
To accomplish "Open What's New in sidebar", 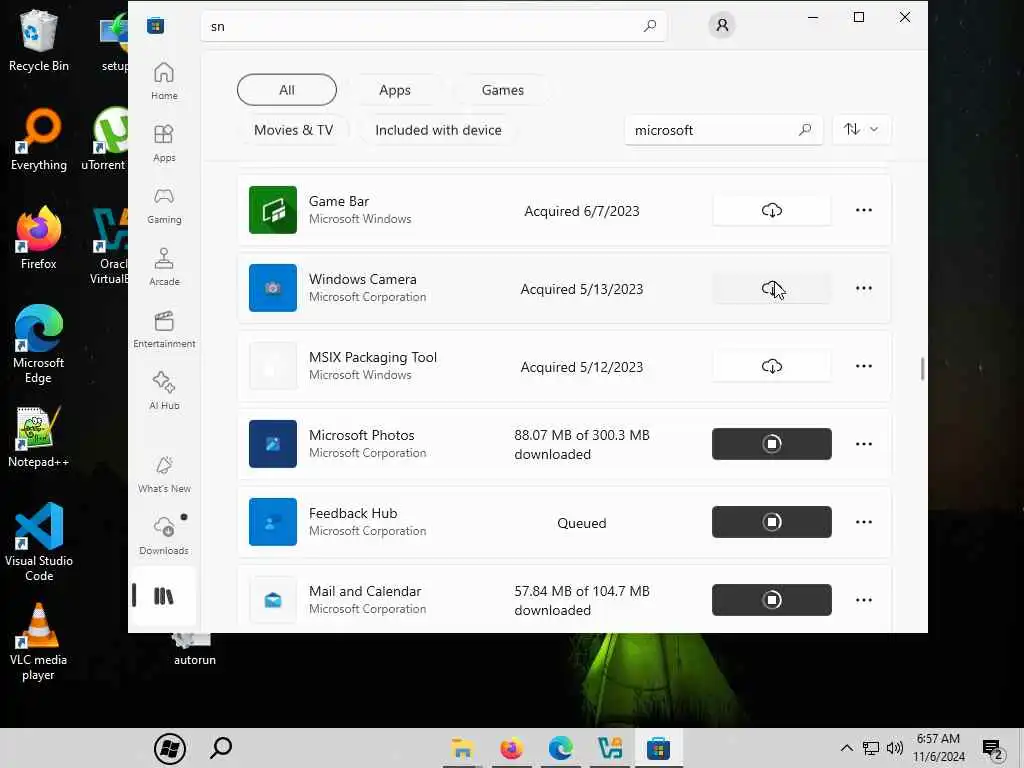I will click(164, 474).
